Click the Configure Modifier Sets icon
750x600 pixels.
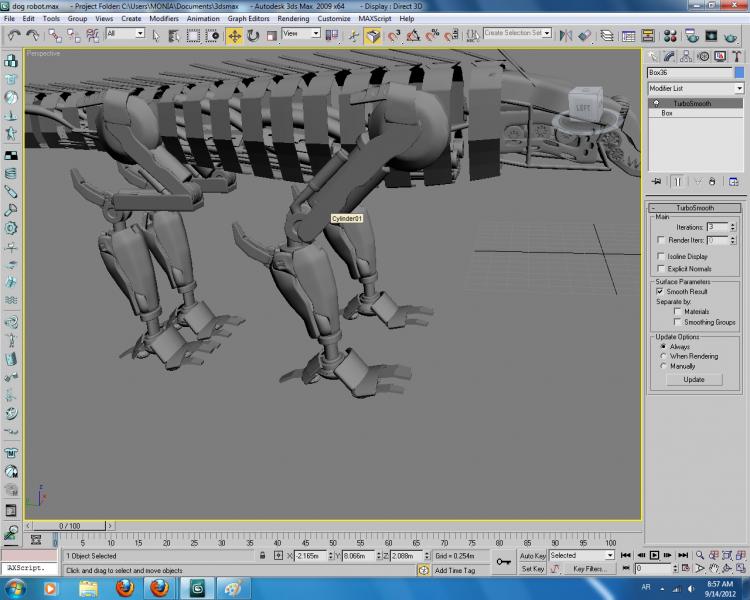(x=733, y=181)
